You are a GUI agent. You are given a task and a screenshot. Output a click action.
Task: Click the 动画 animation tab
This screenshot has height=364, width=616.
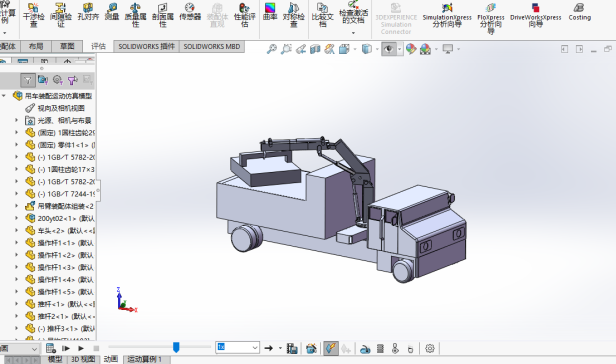tap(111, 359)
